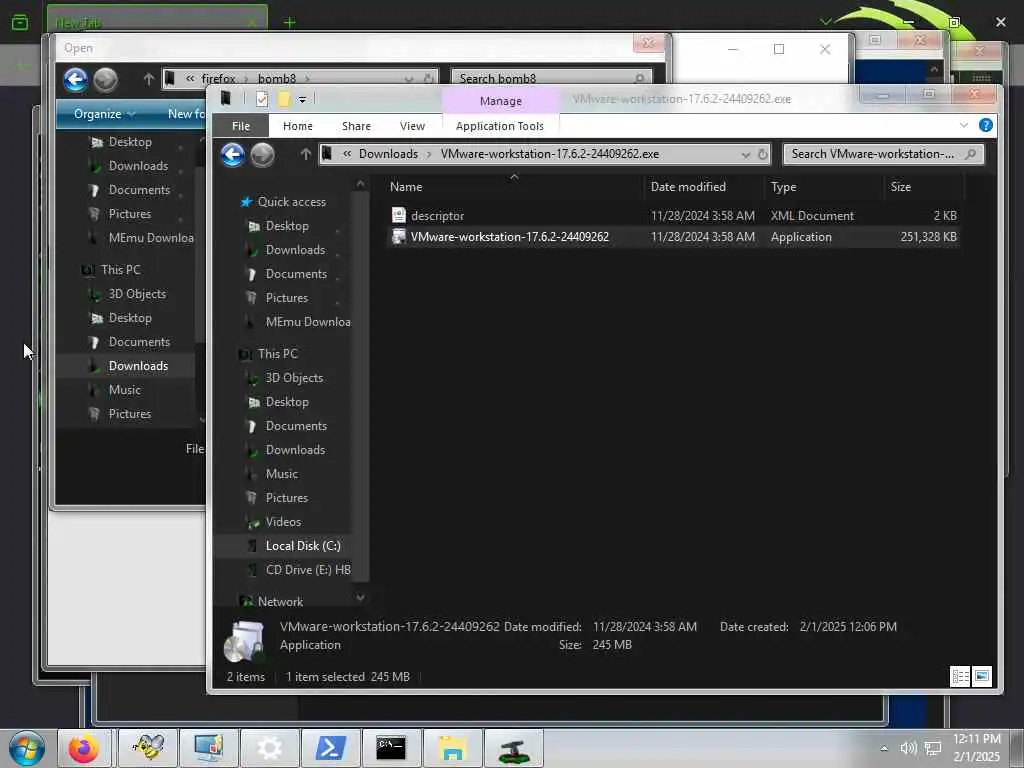Go back in front Explorer window
This screenshot has width=1024, height=768.
pos(232,155)
